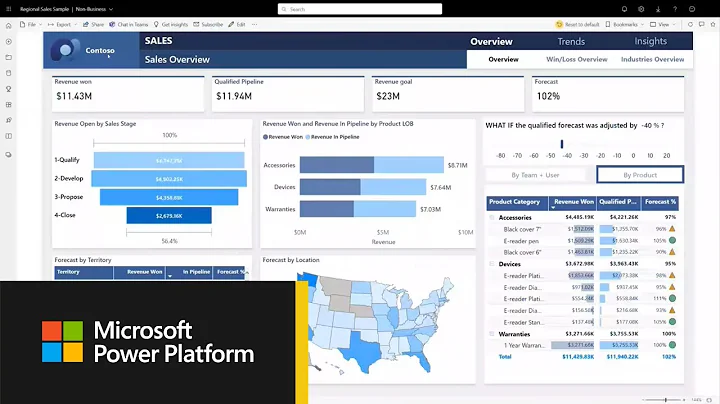Click the refresh visuals icon
Screen dimensions: 720x404
[x=690, y=24]
